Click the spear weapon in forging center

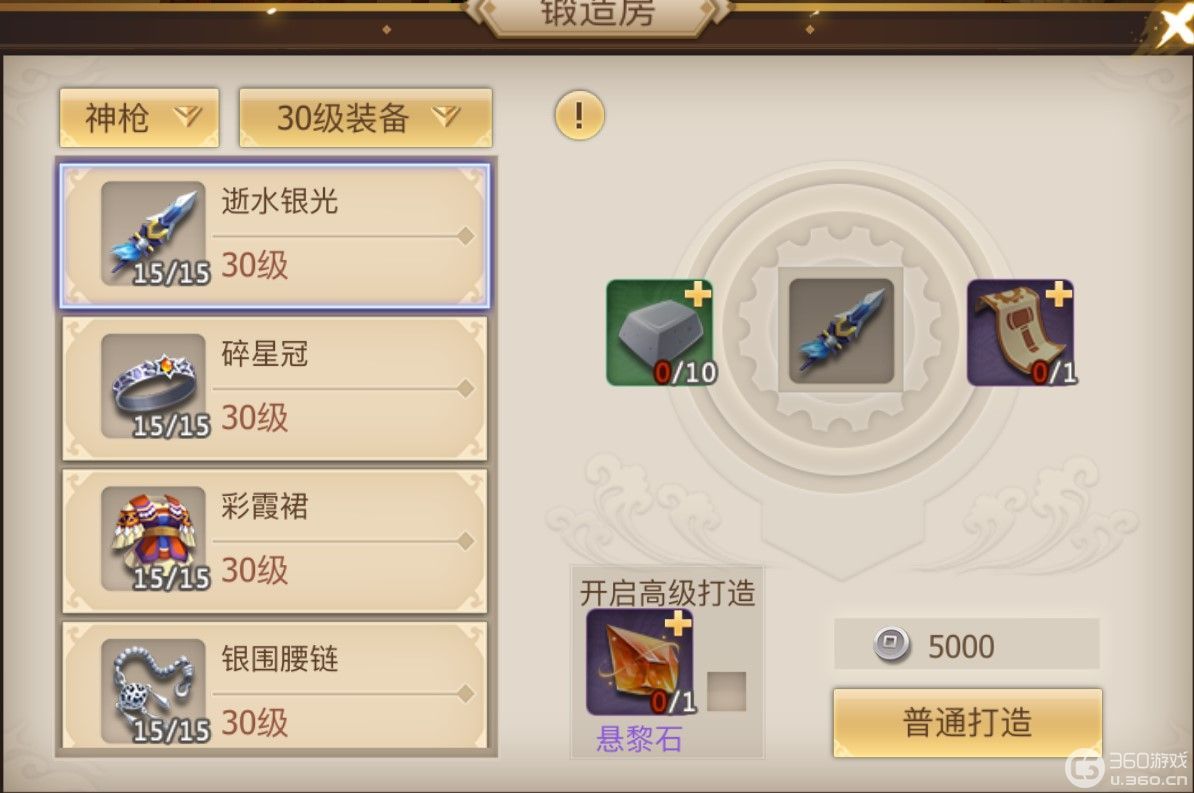[x=841, y=331]
